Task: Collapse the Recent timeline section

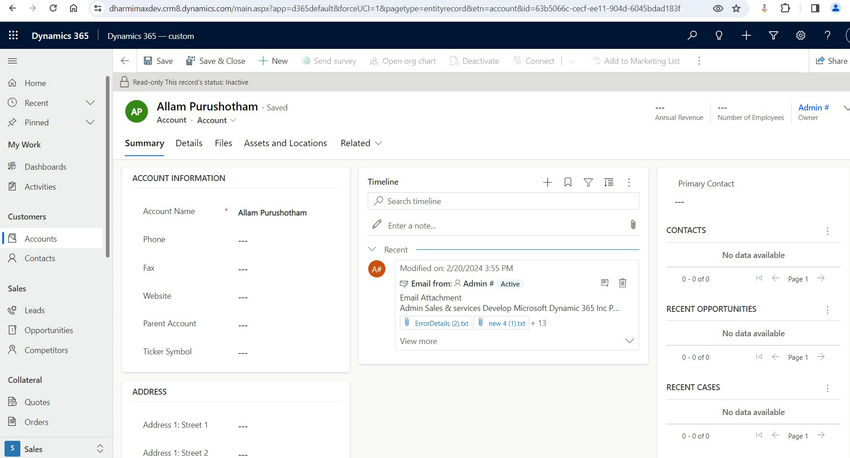Action: pos(372,249)
